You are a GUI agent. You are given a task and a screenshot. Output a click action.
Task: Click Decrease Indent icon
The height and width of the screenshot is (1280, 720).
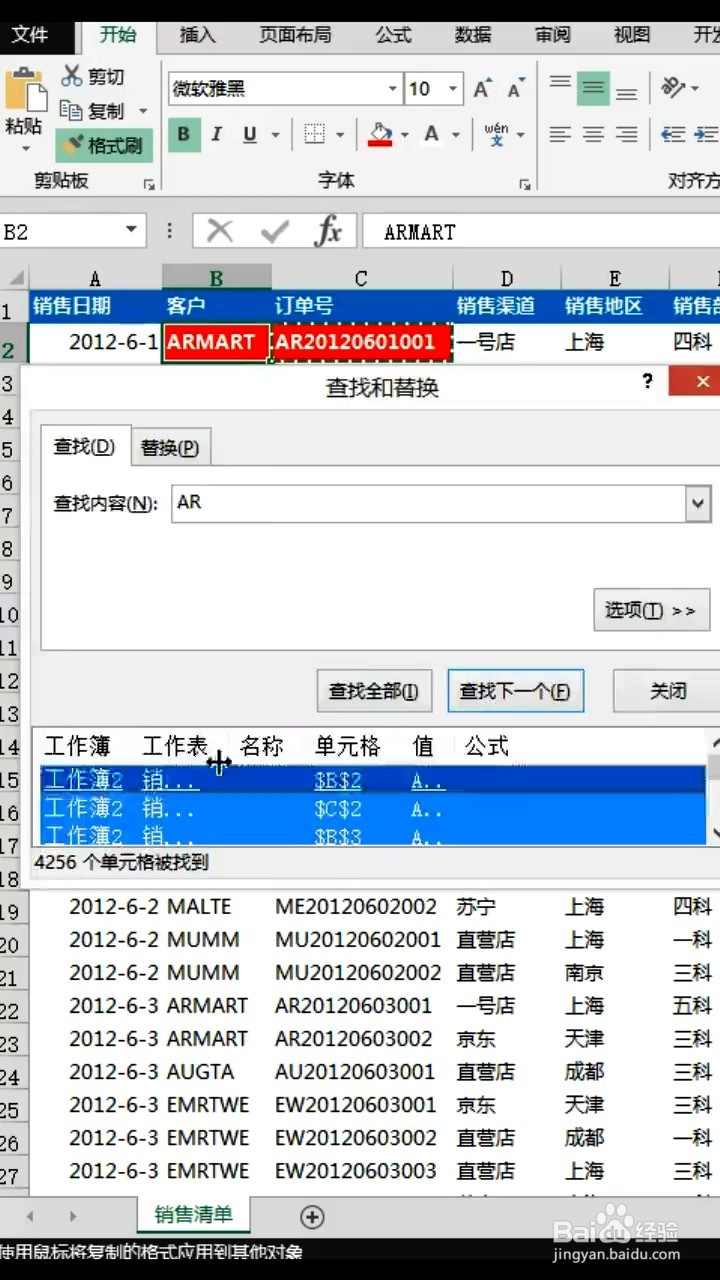(x=674, y=134)
